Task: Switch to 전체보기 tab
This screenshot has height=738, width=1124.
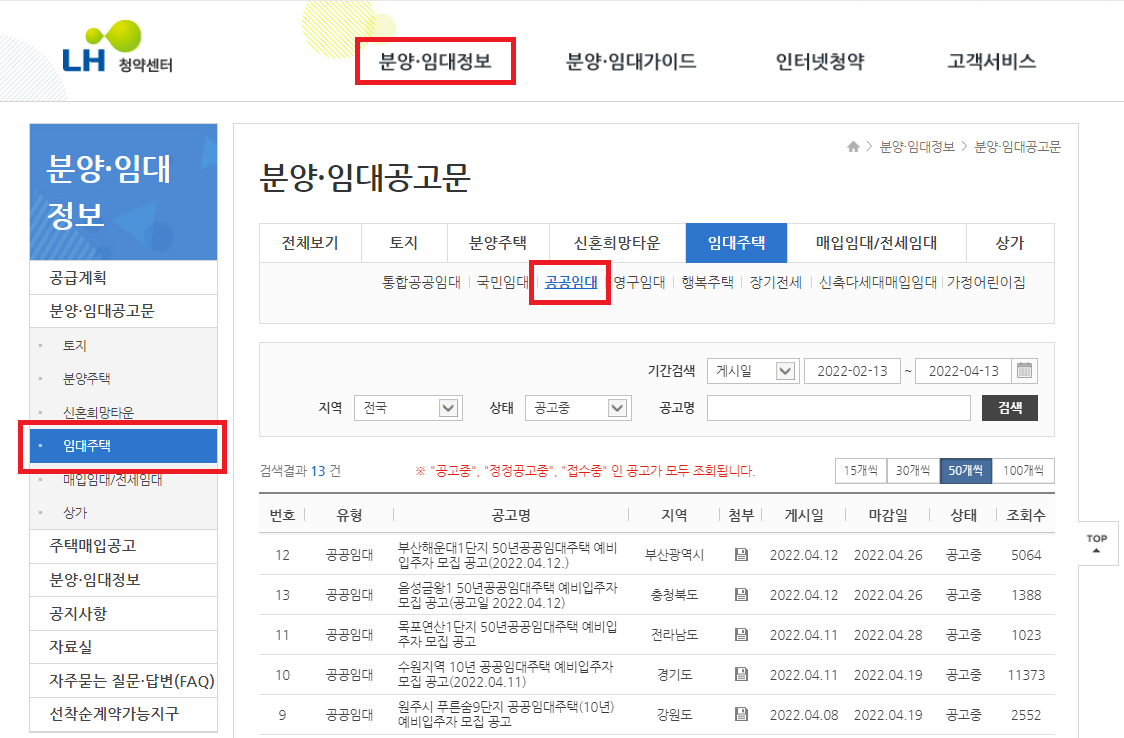Action: (x=310, y=243)
